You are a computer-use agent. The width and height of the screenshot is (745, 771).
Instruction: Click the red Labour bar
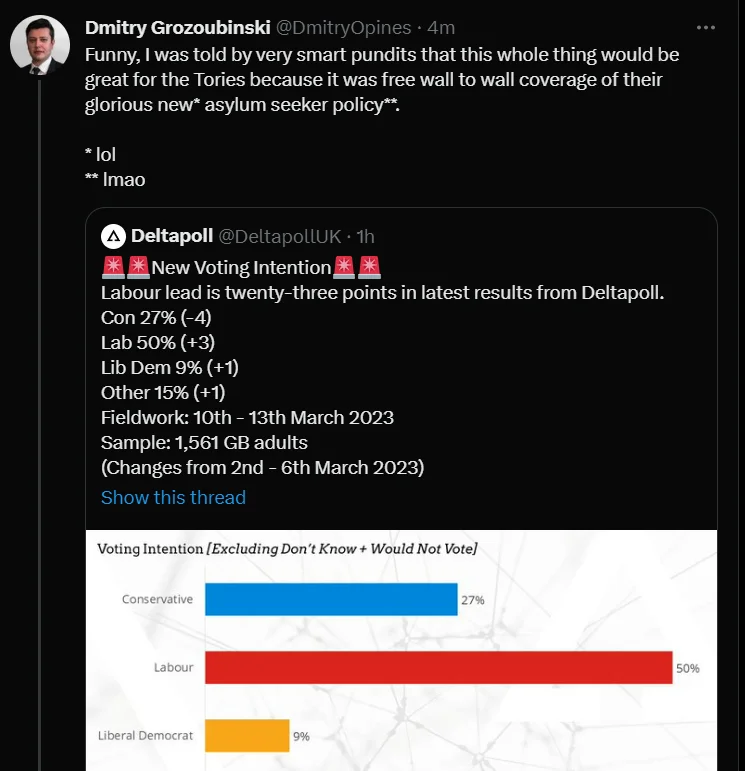[439, 667]
